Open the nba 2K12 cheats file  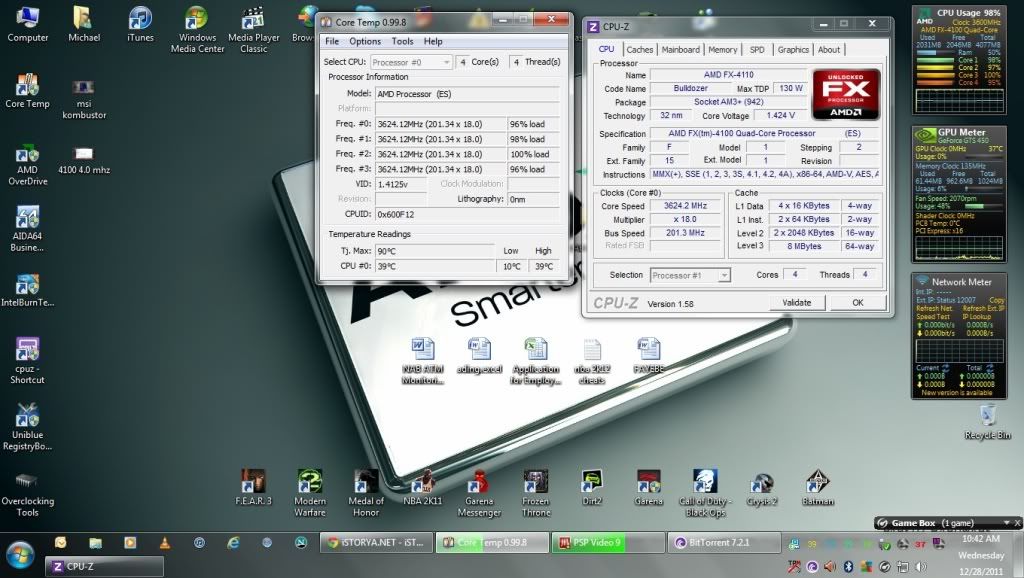click(592, 361)
